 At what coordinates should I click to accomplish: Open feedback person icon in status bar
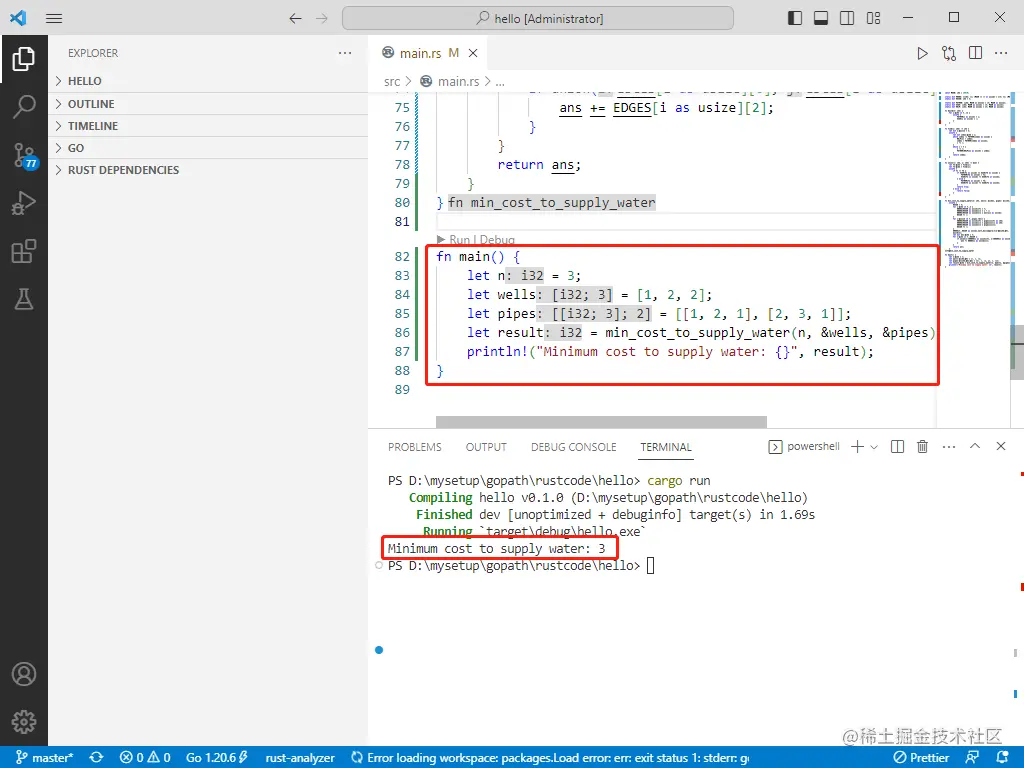(972, 758)
